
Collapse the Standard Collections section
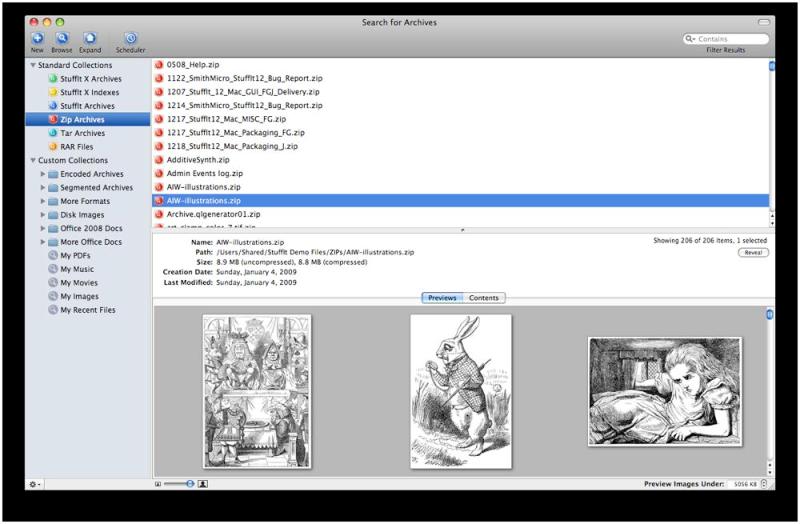33,65
